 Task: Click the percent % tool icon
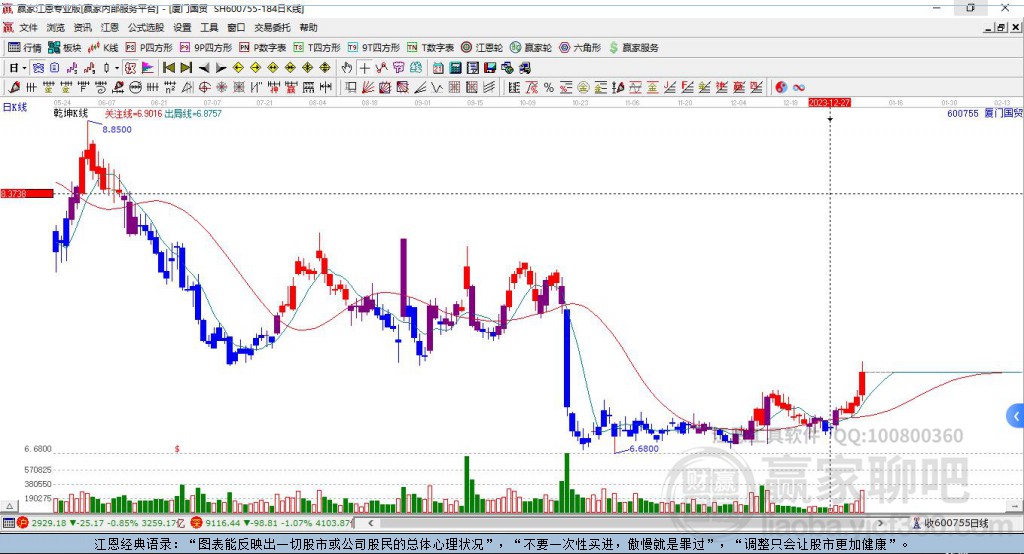point(549,88)
